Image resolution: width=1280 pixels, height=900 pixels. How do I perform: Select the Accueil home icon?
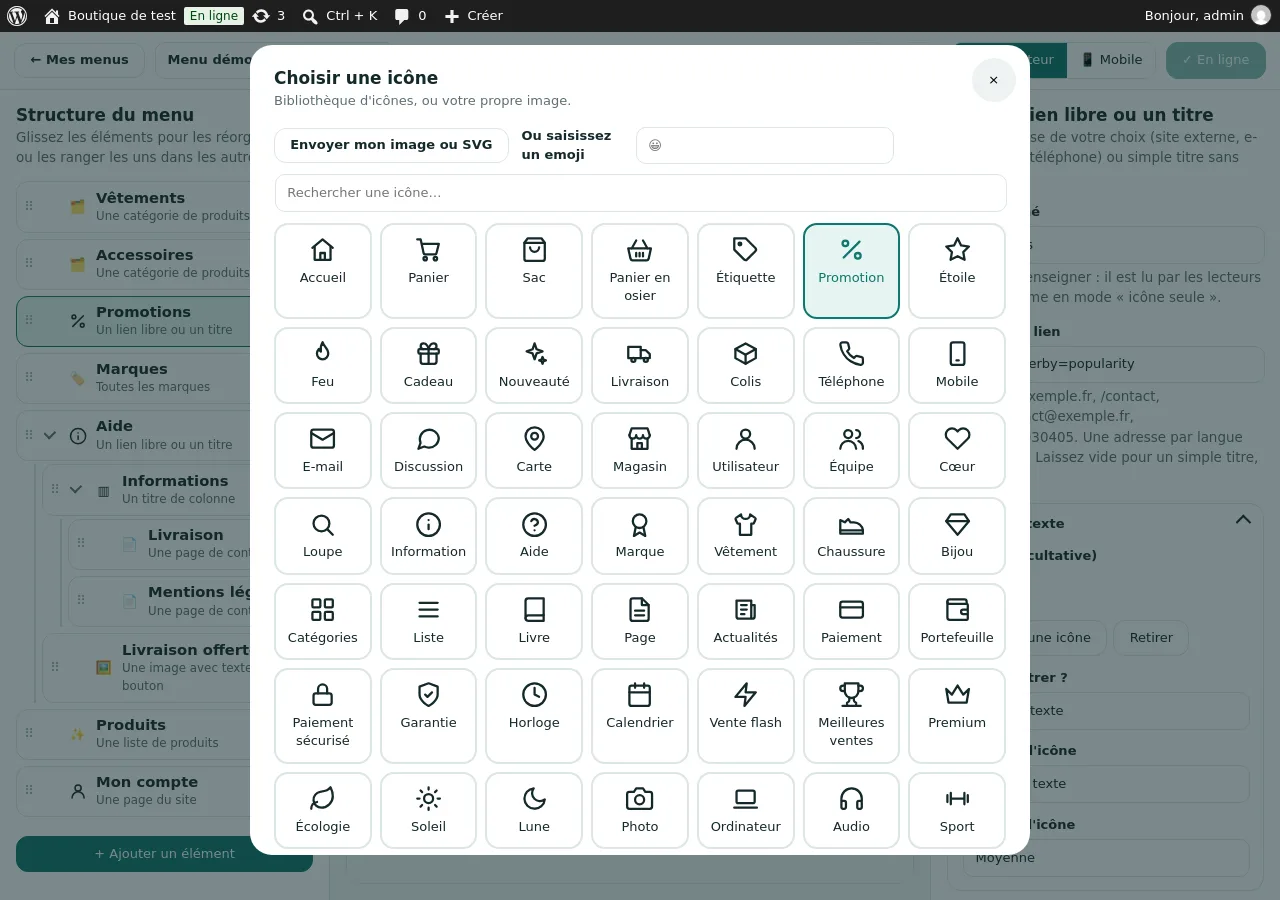[323, 271]
